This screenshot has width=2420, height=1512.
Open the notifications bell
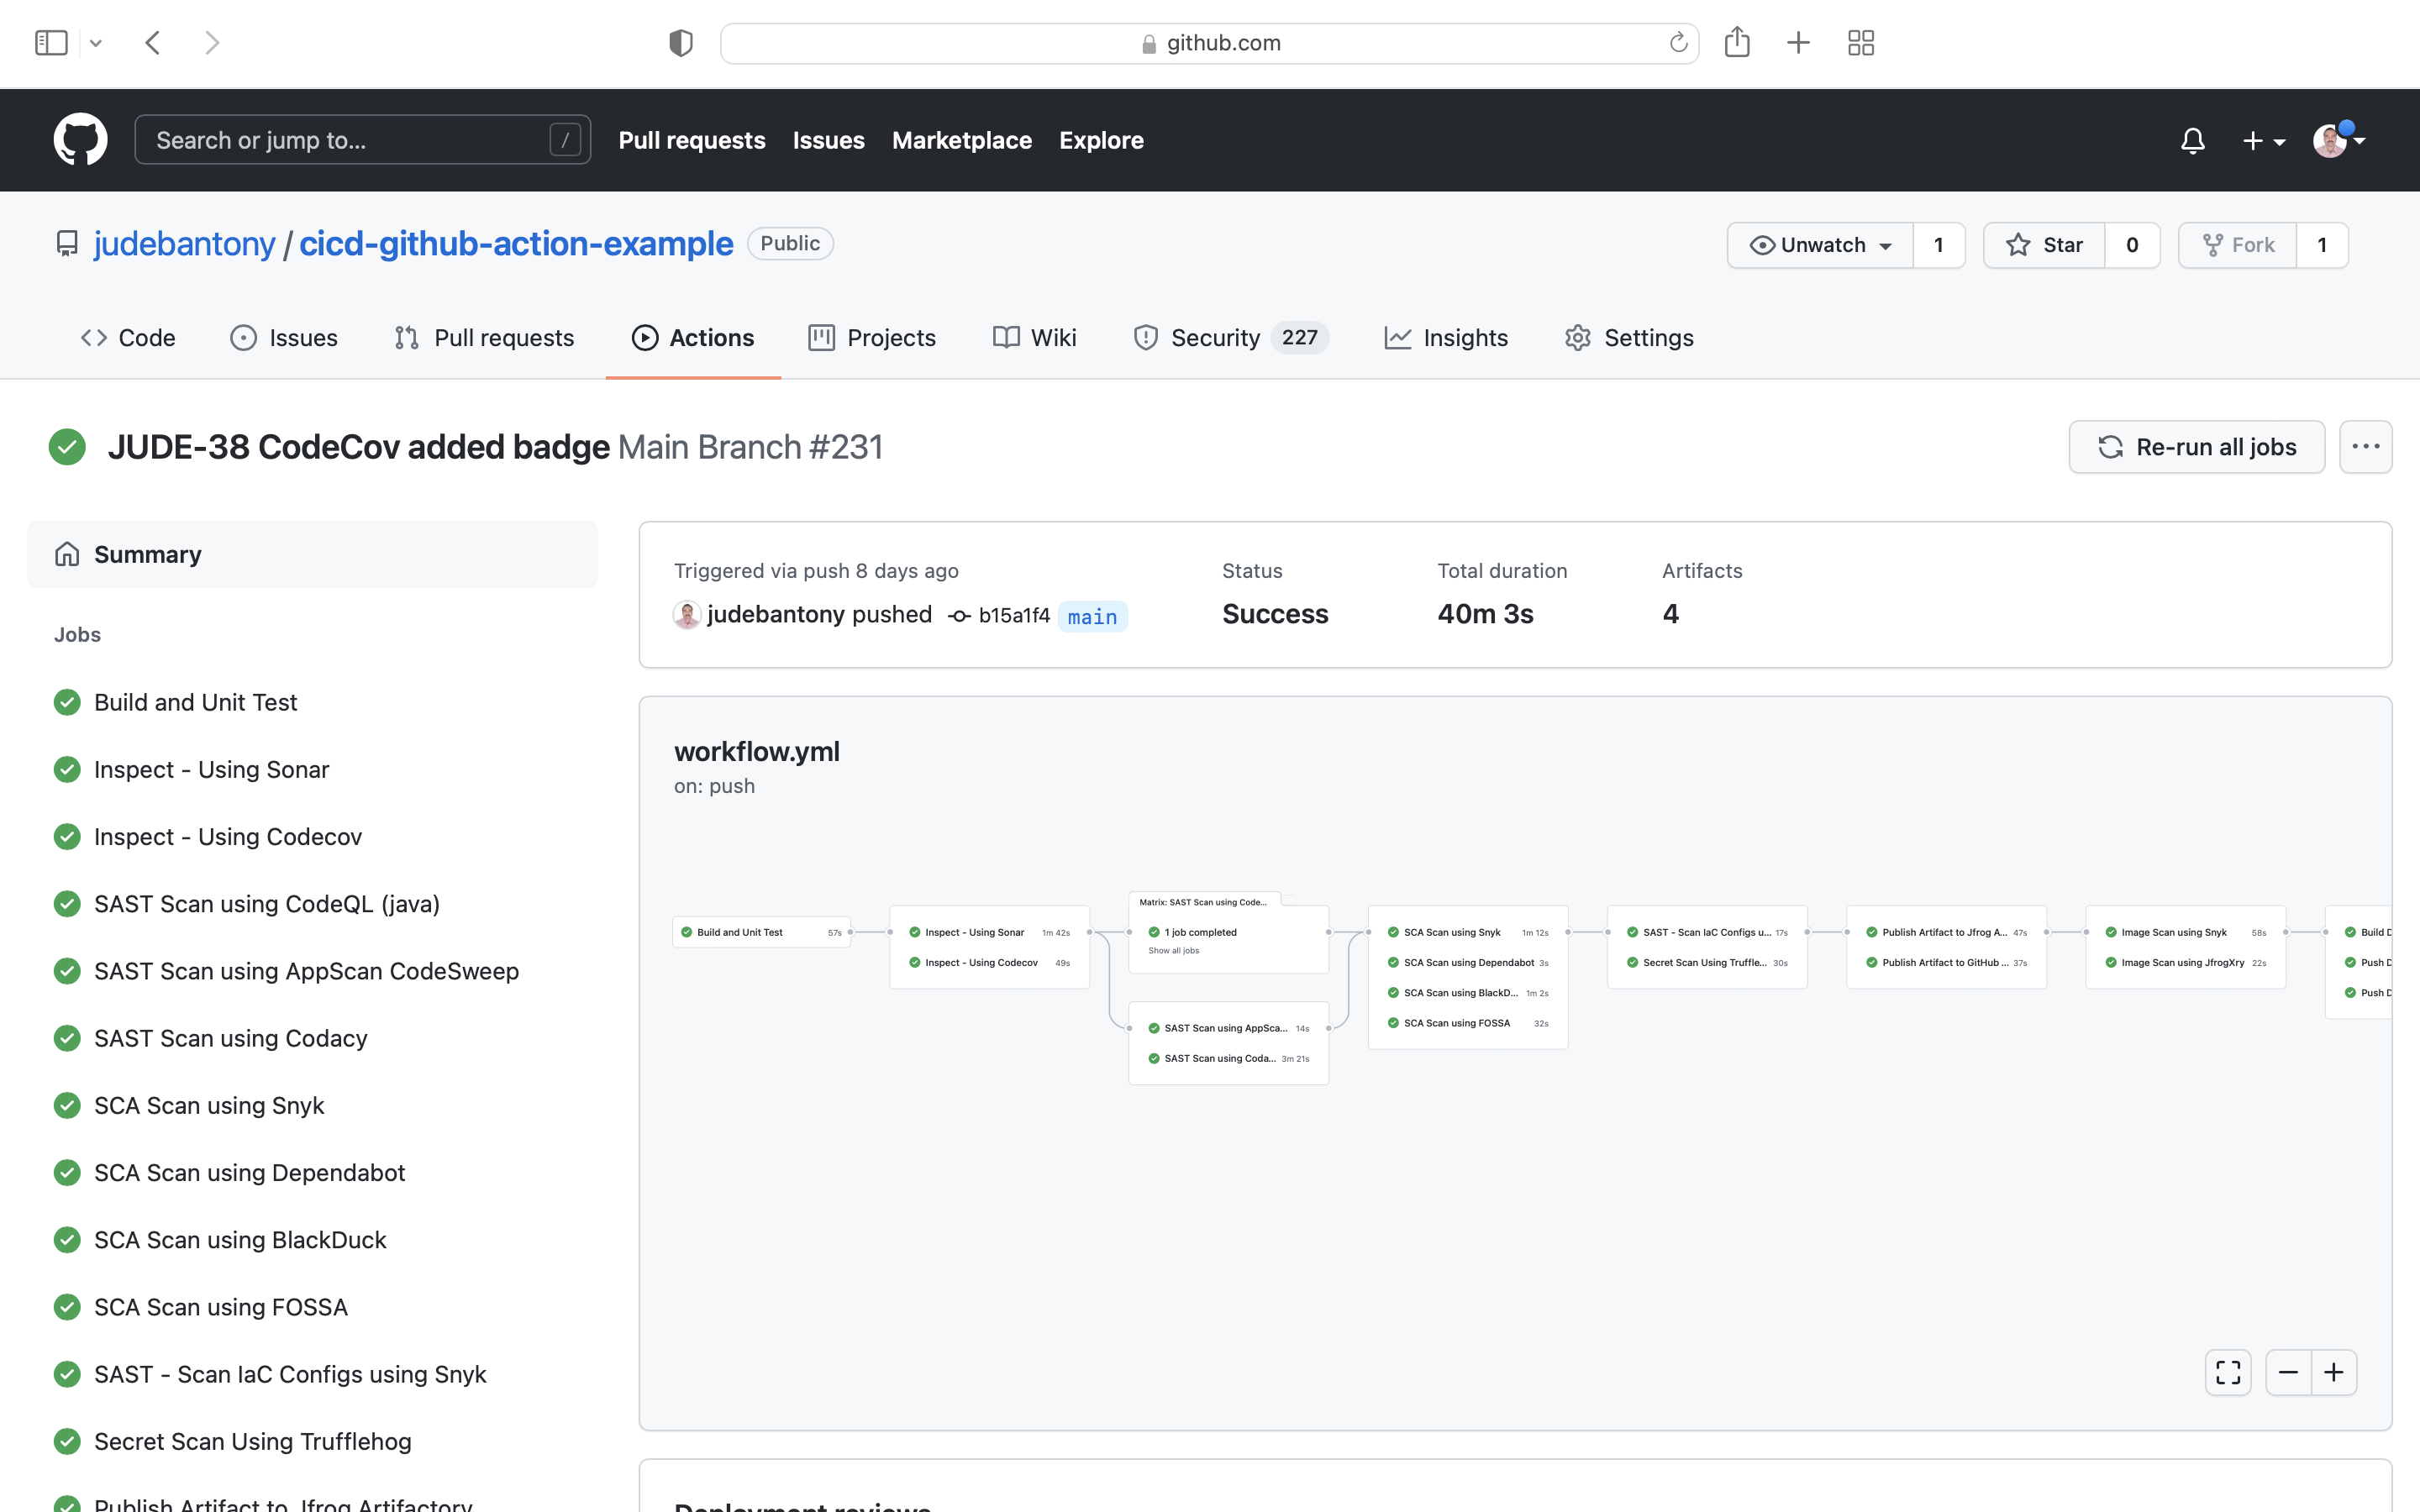[x=2192, y=141]
